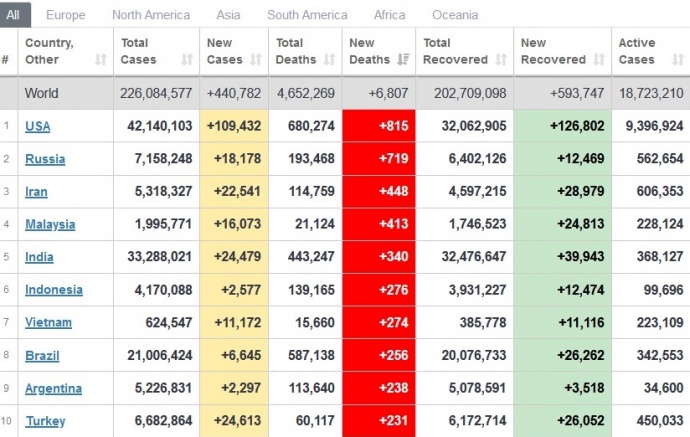Sort by Total Recovered arrows icon

coord(502,60)
